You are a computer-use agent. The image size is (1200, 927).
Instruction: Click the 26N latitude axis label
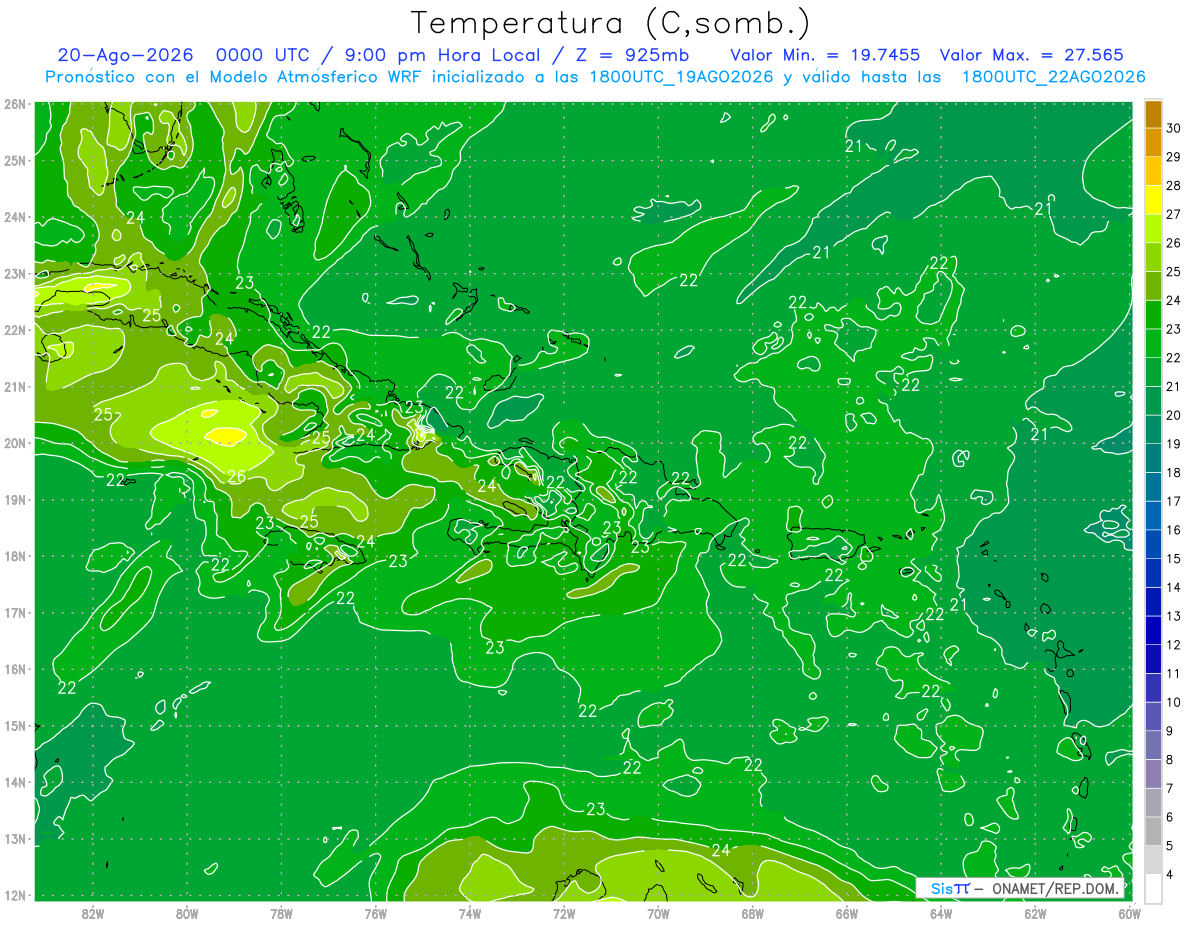click(14, 103)
